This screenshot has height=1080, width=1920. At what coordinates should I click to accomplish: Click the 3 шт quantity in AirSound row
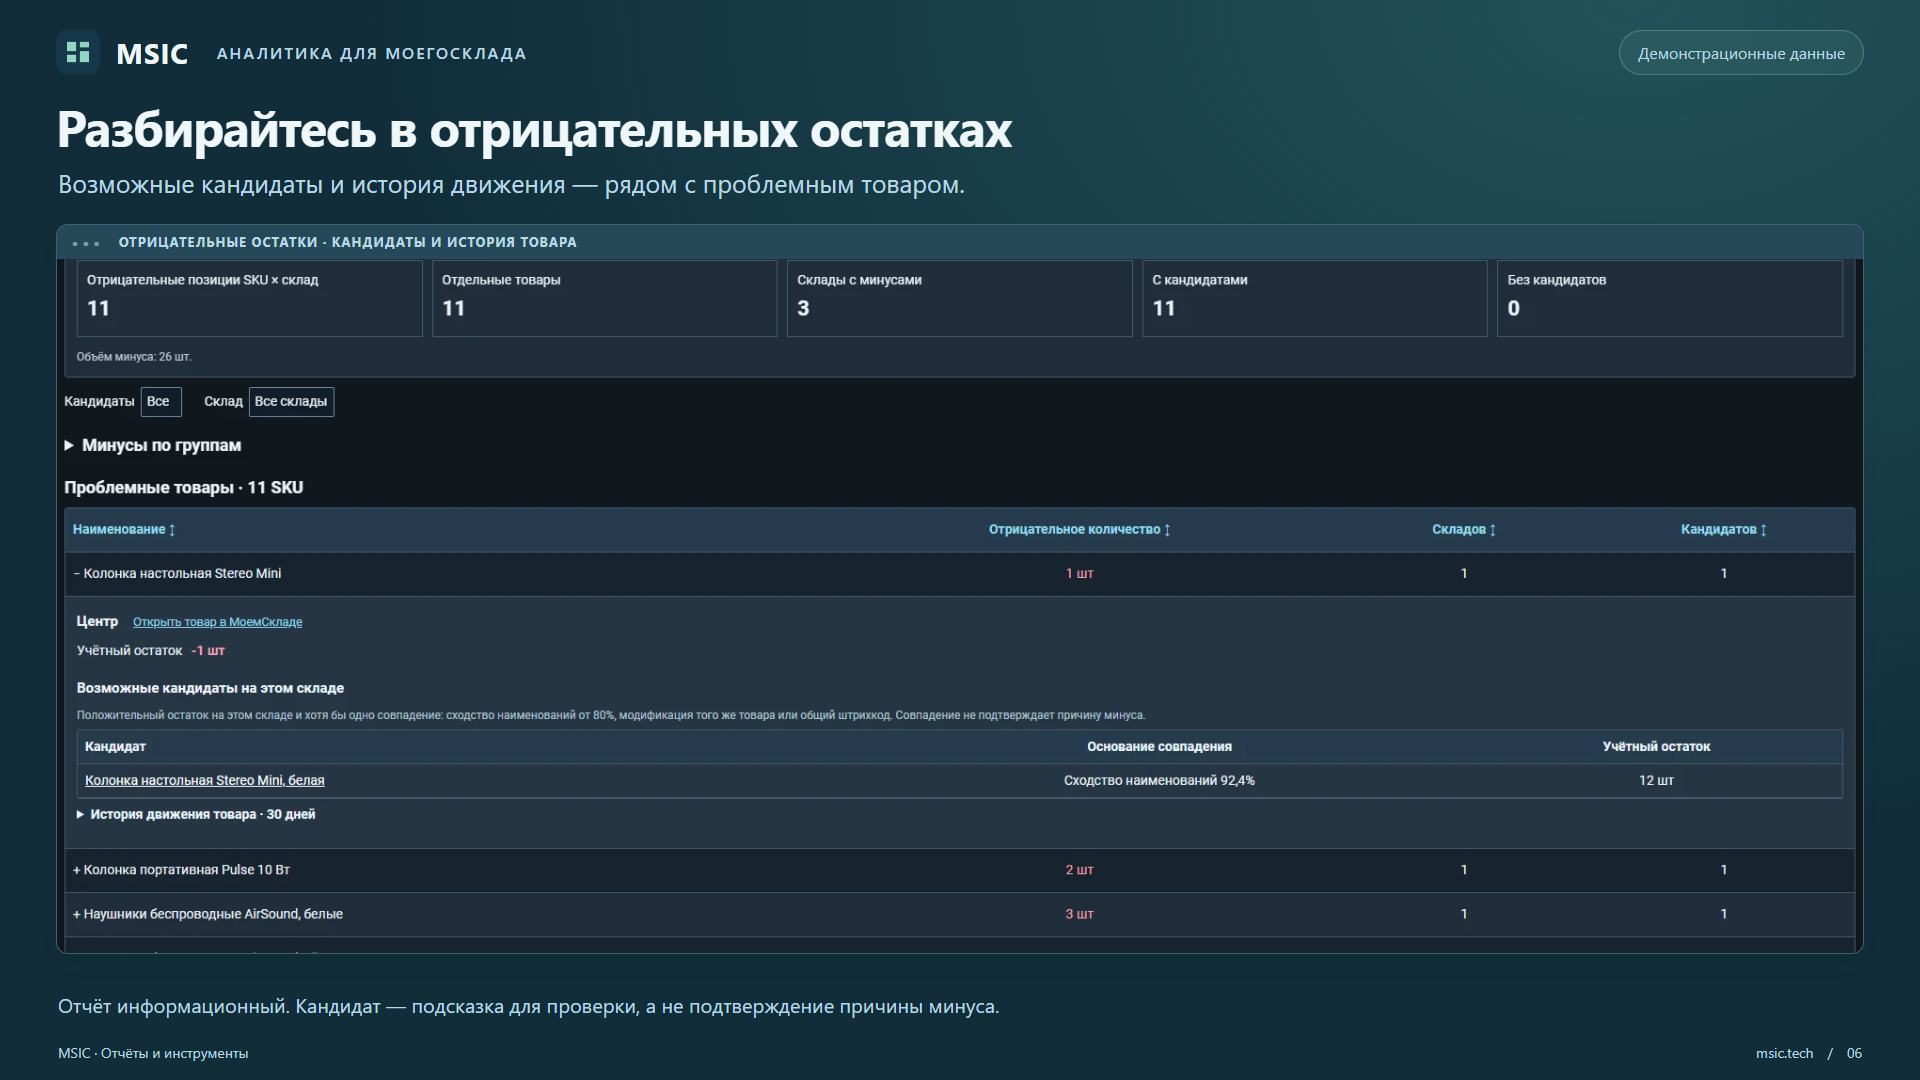click(x=1079, y=914)
